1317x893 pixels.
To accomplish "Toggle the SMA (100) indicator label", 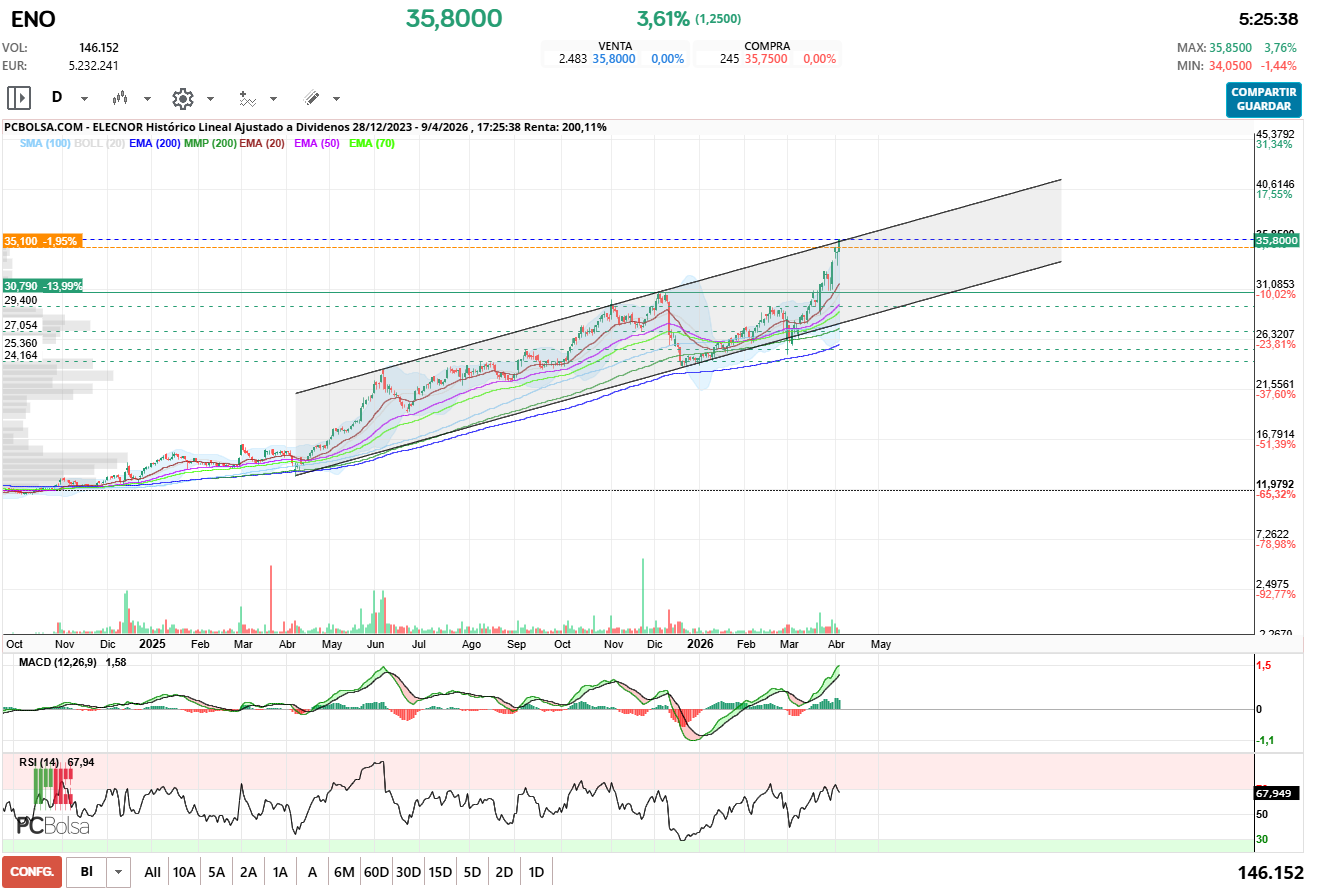I will (x=45, y=144).
